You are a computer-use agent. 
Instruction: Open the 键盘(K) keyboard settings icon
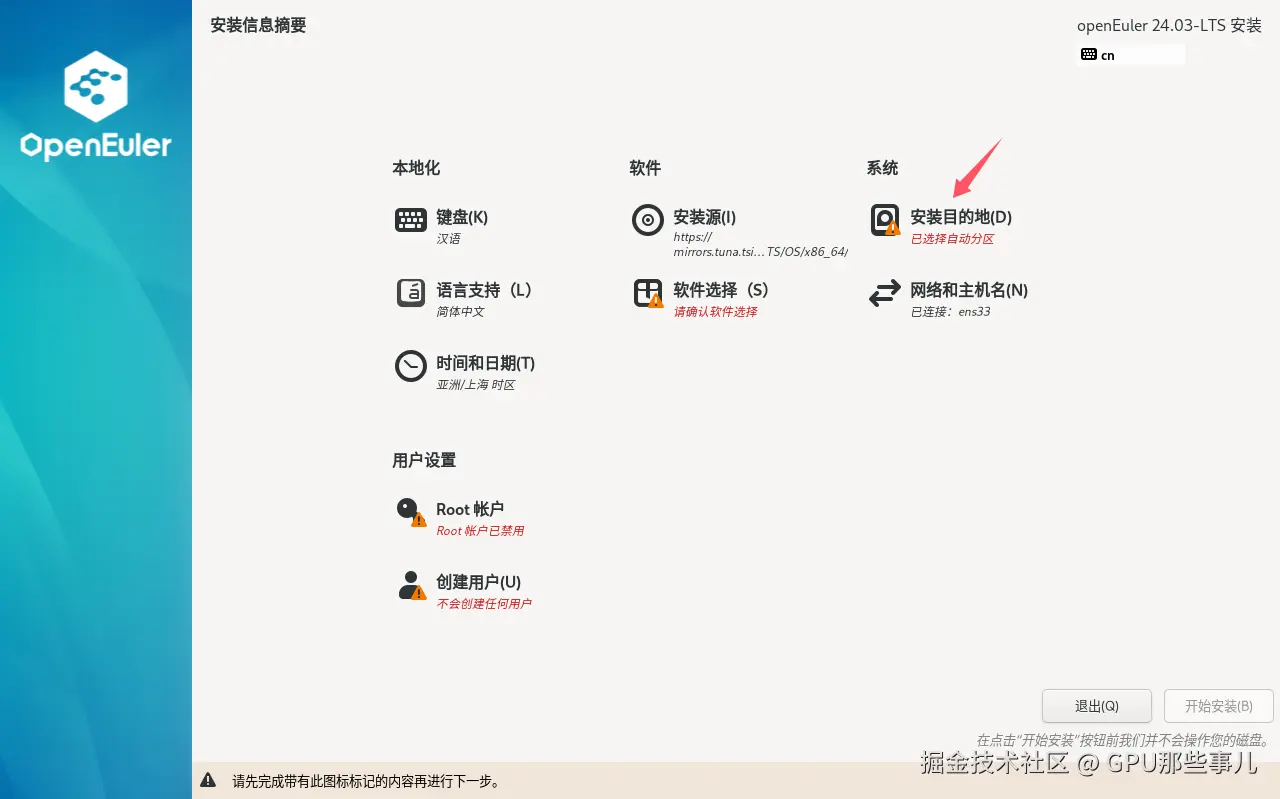pyautogui.click(x=410, y=219)
